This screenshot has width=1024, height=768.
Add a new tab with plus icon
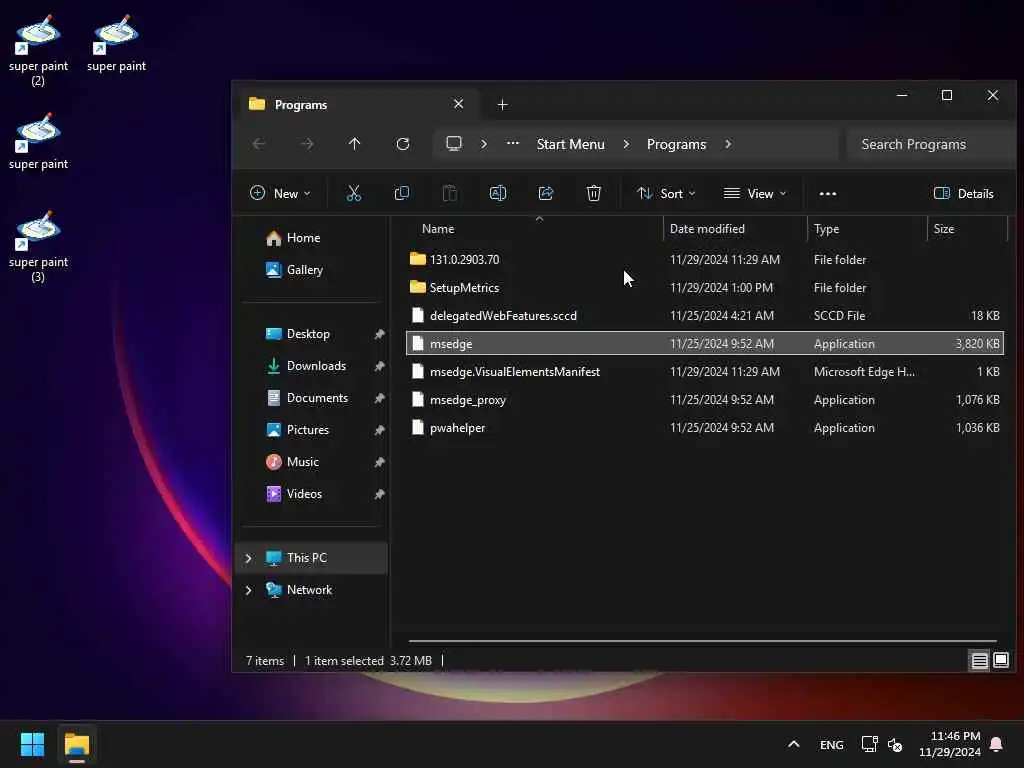tap(502, 104)
